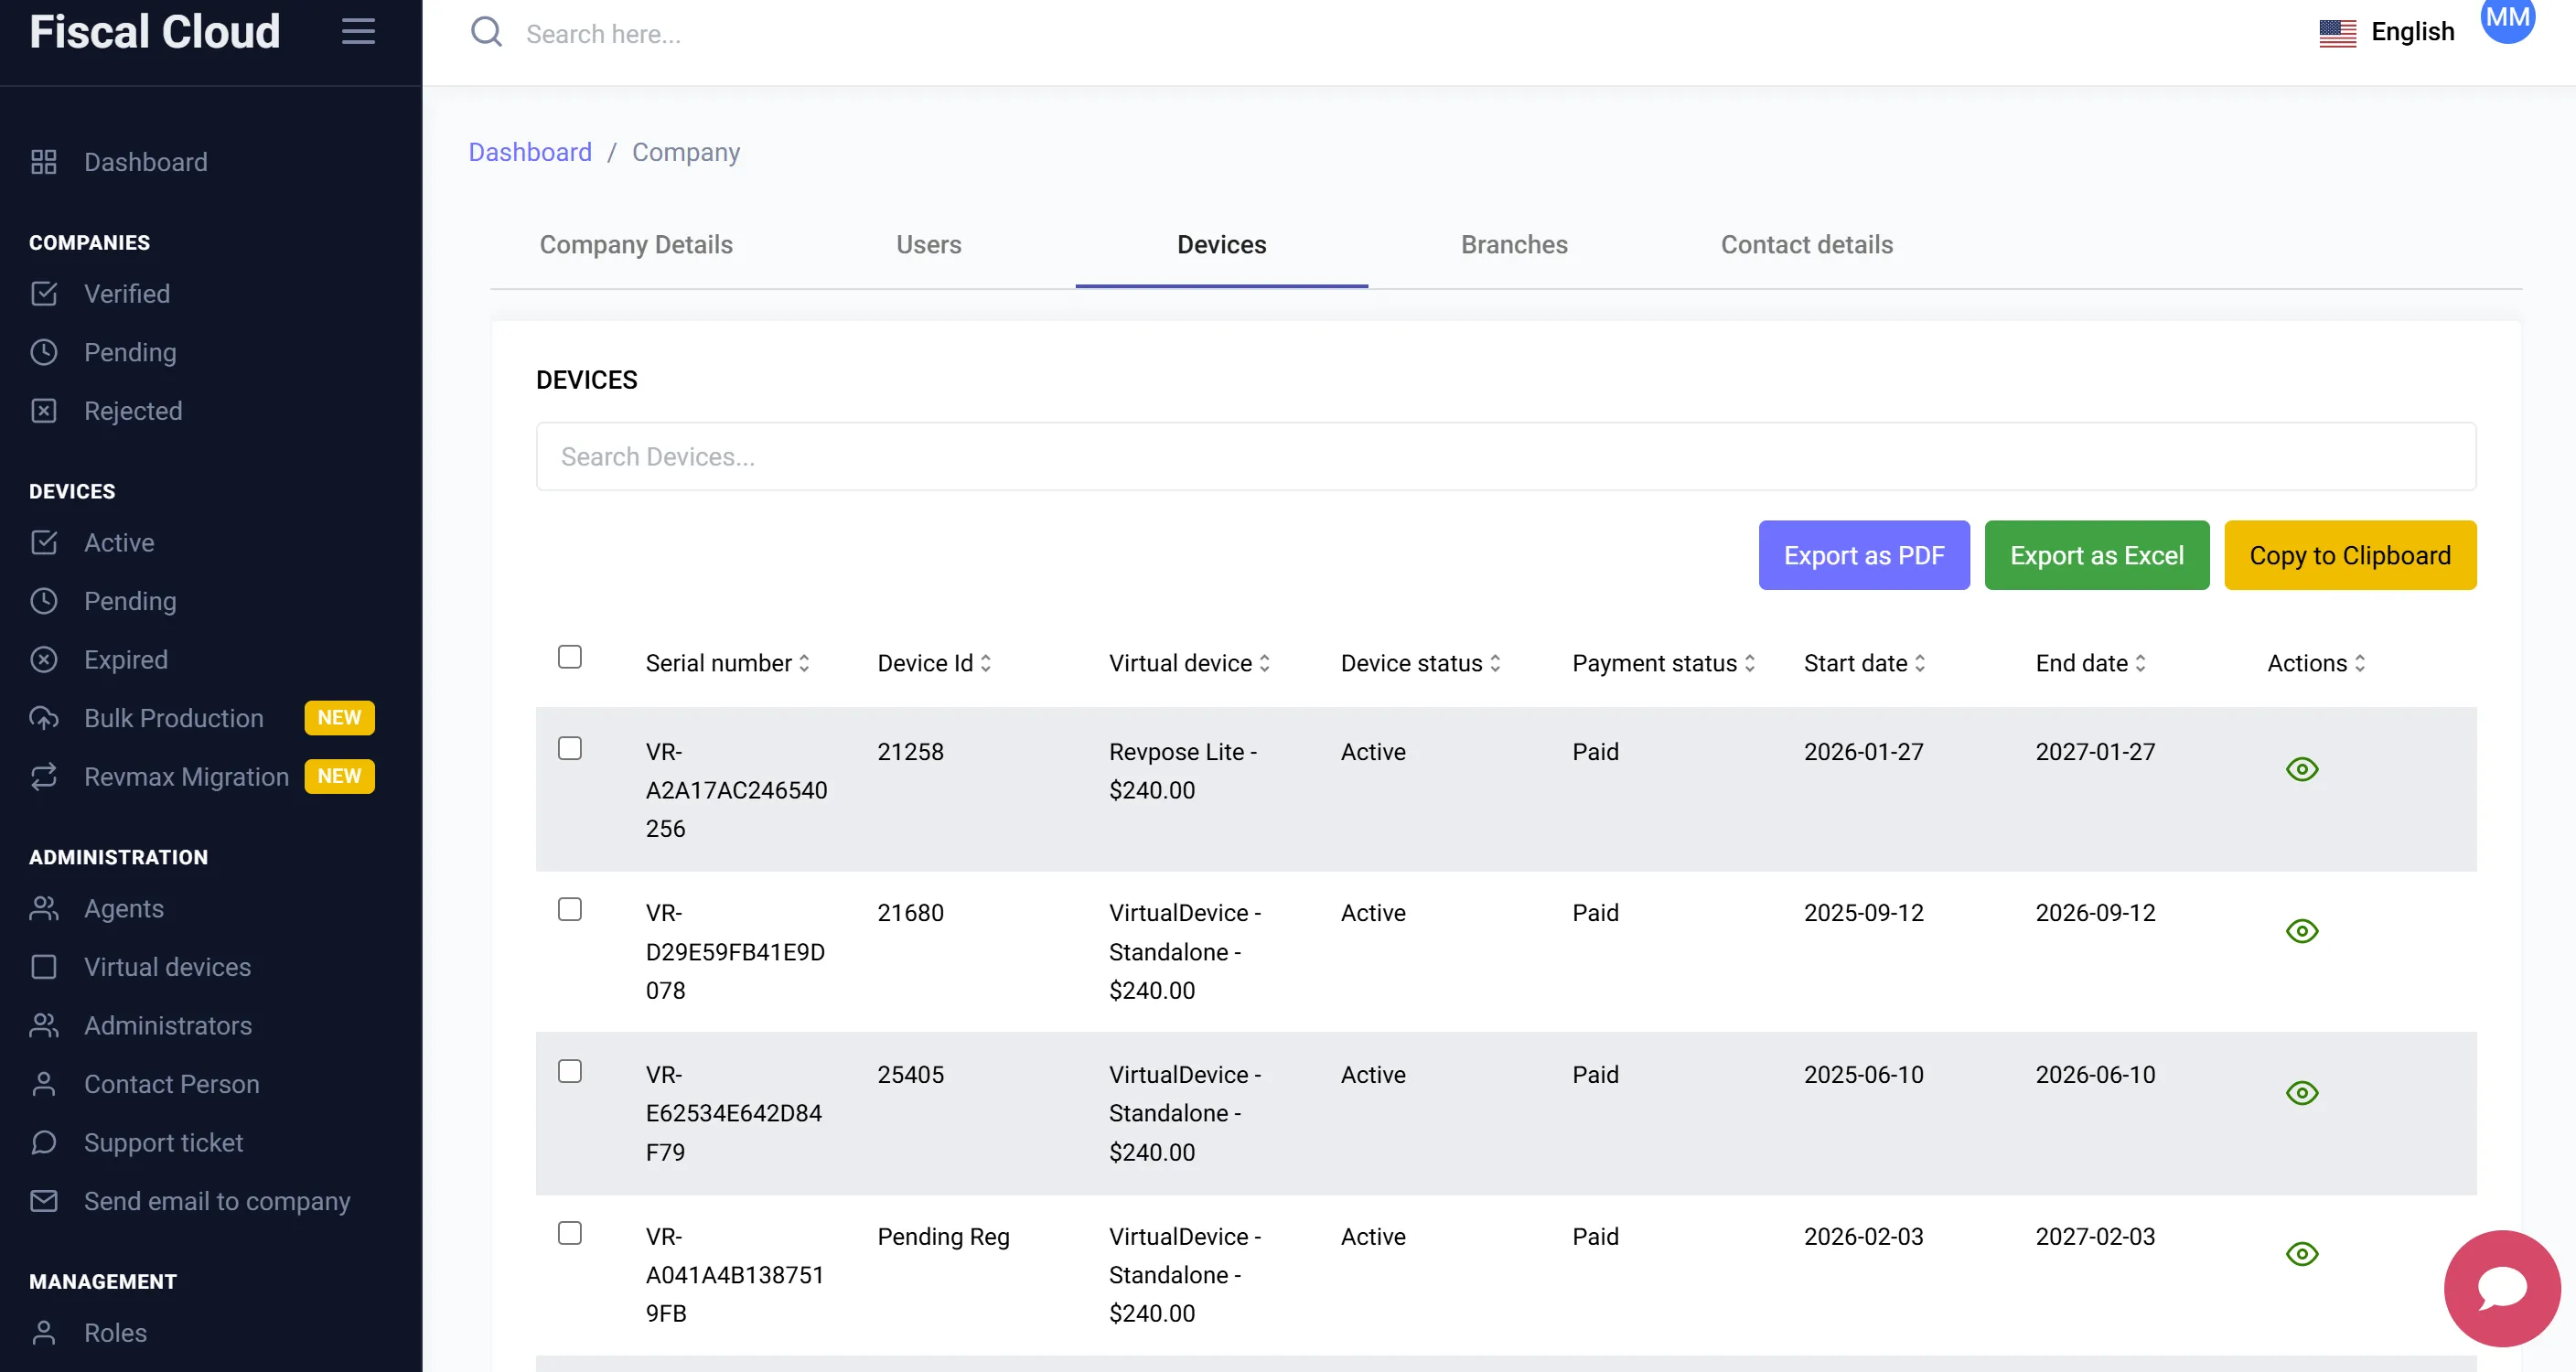This screenshot has height=1372, width=2576.
Task: View device 25405 using its eye icon
Action: tap(2301, 1092)
